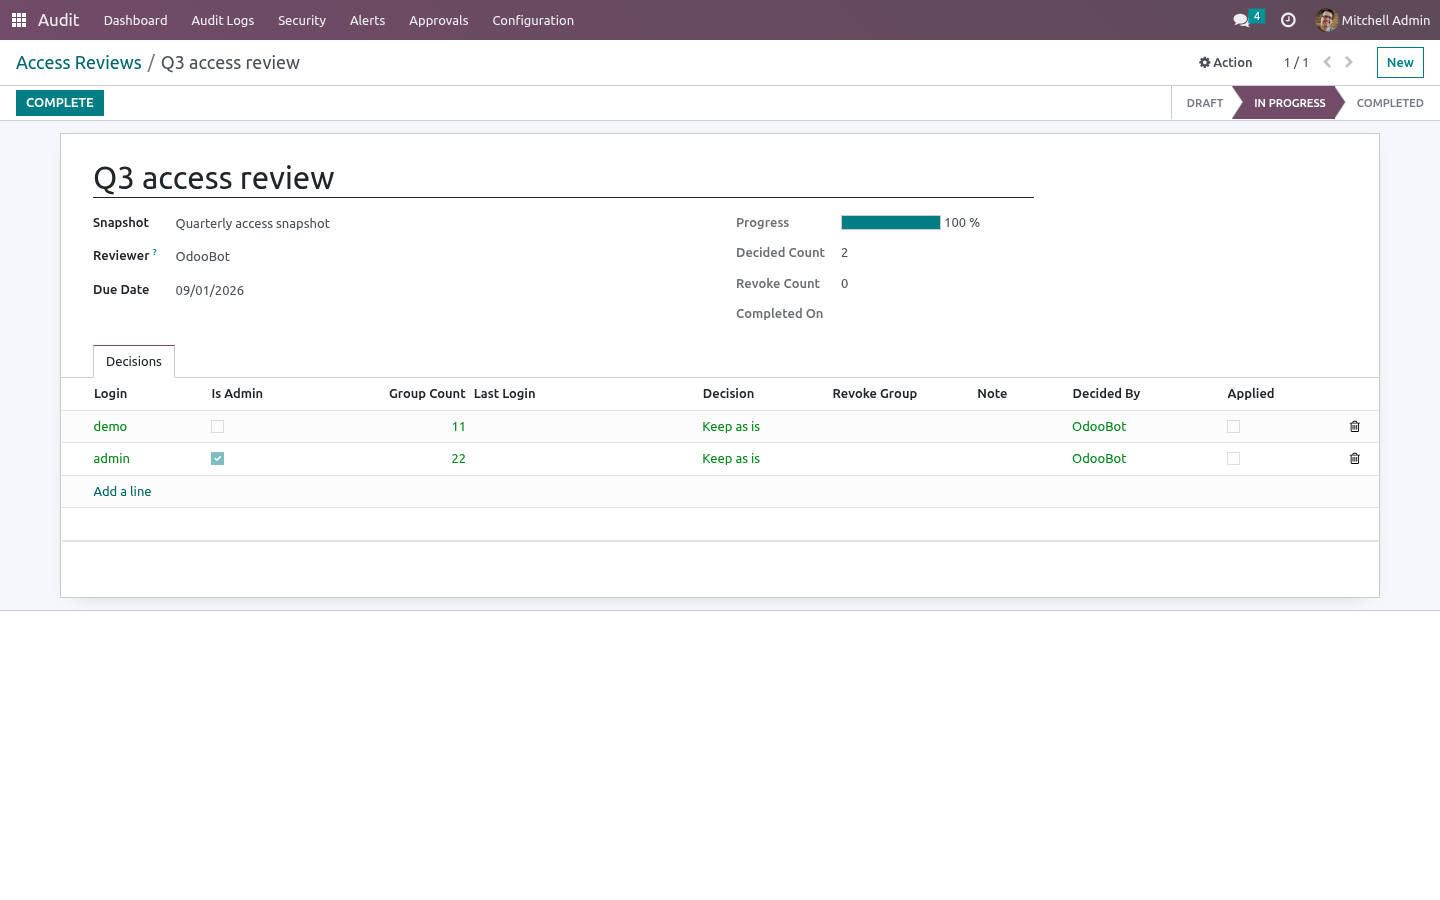
Task: Edit the Q3 access review title field
Action: [563, 178]
